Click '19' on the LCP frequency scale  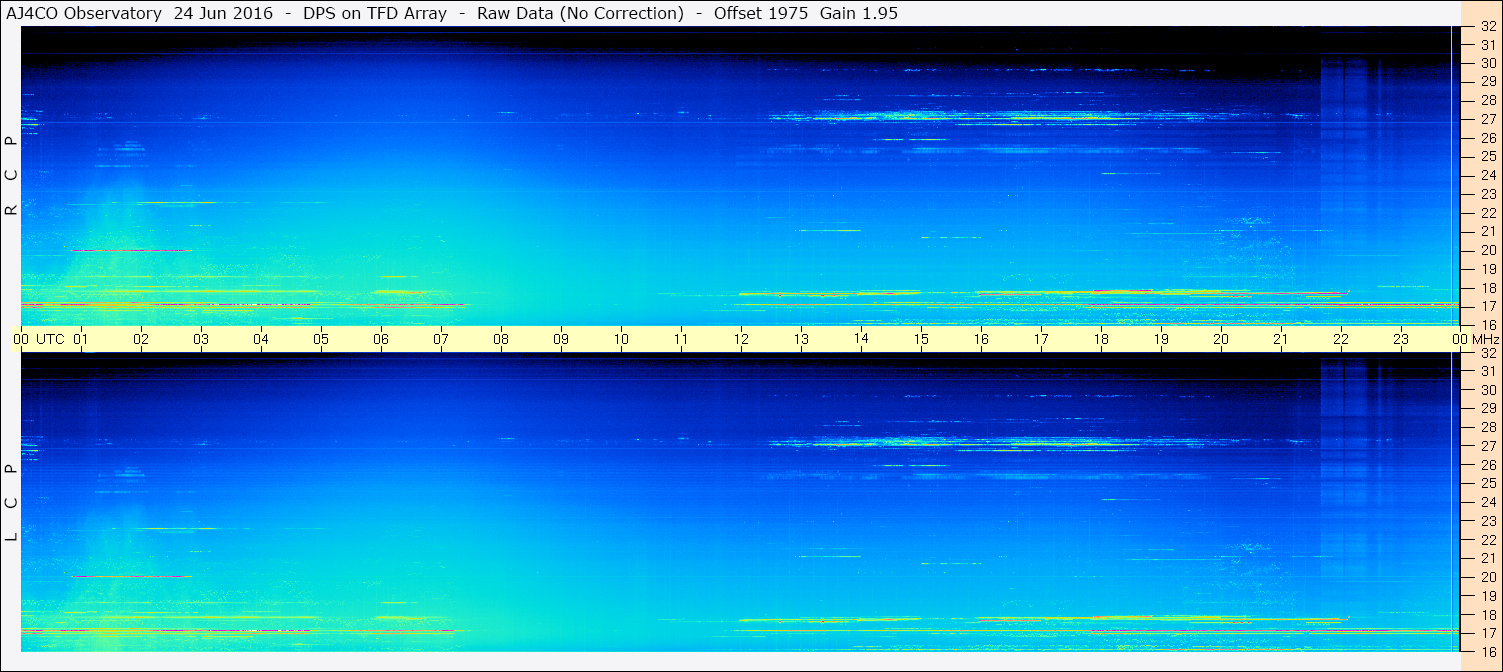tap(1488, 596)
